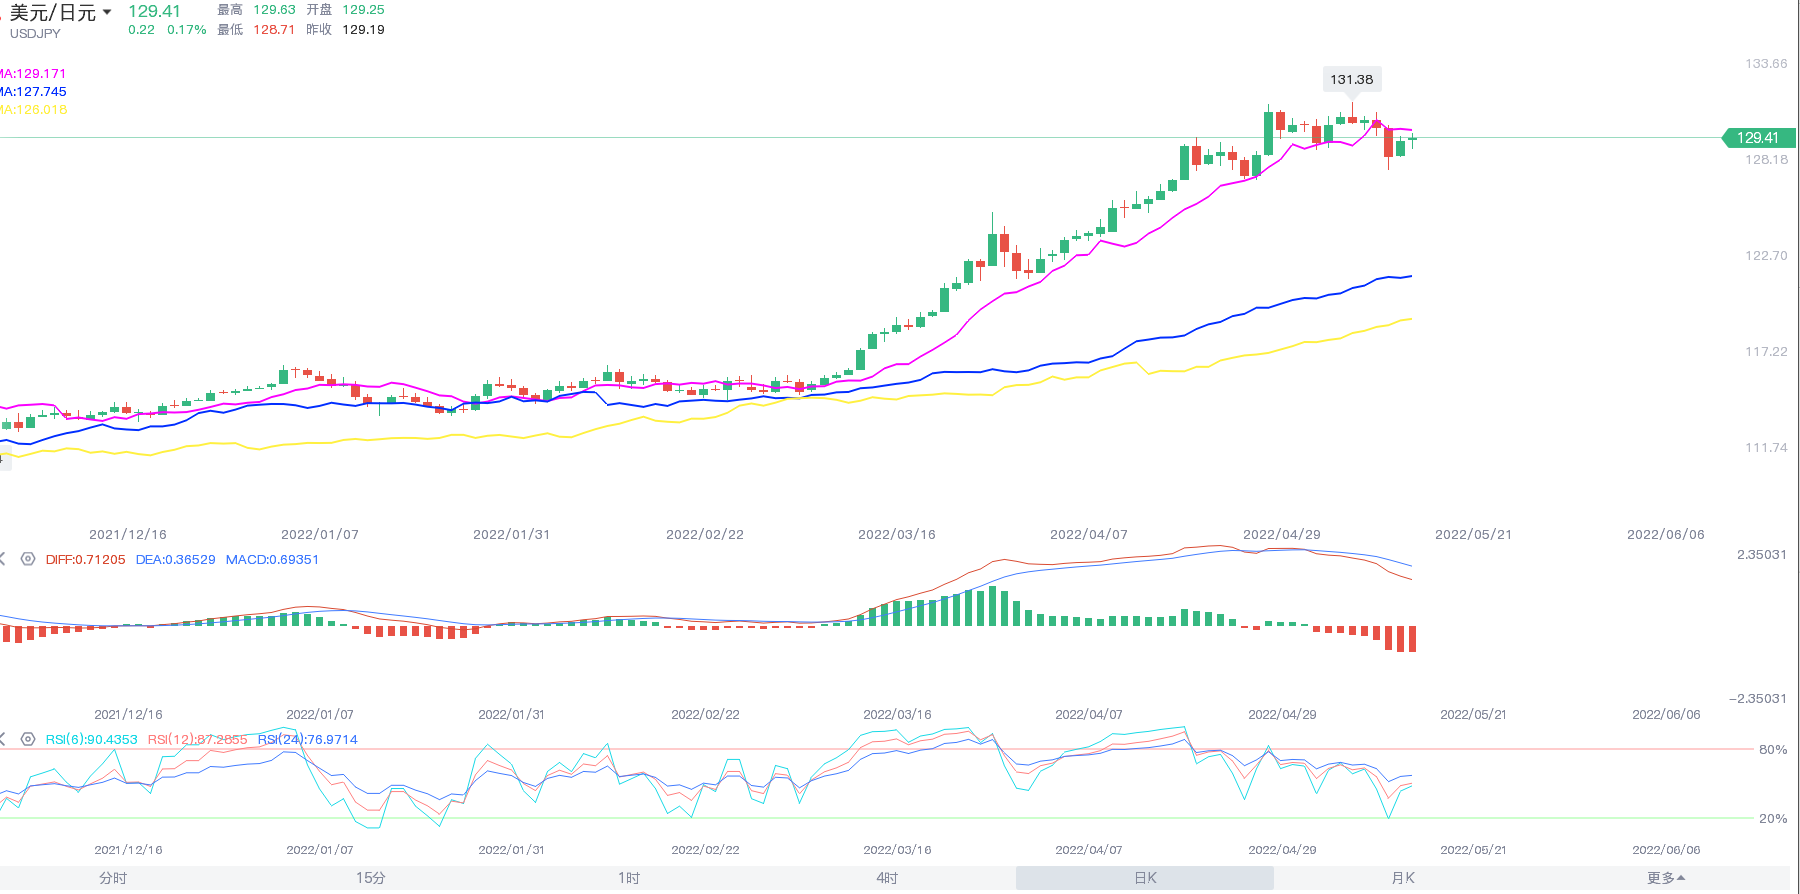This screenshot has width=1800, height=894.
Task: Switch to the 4时 timeframe
Action: coord(887,878)
